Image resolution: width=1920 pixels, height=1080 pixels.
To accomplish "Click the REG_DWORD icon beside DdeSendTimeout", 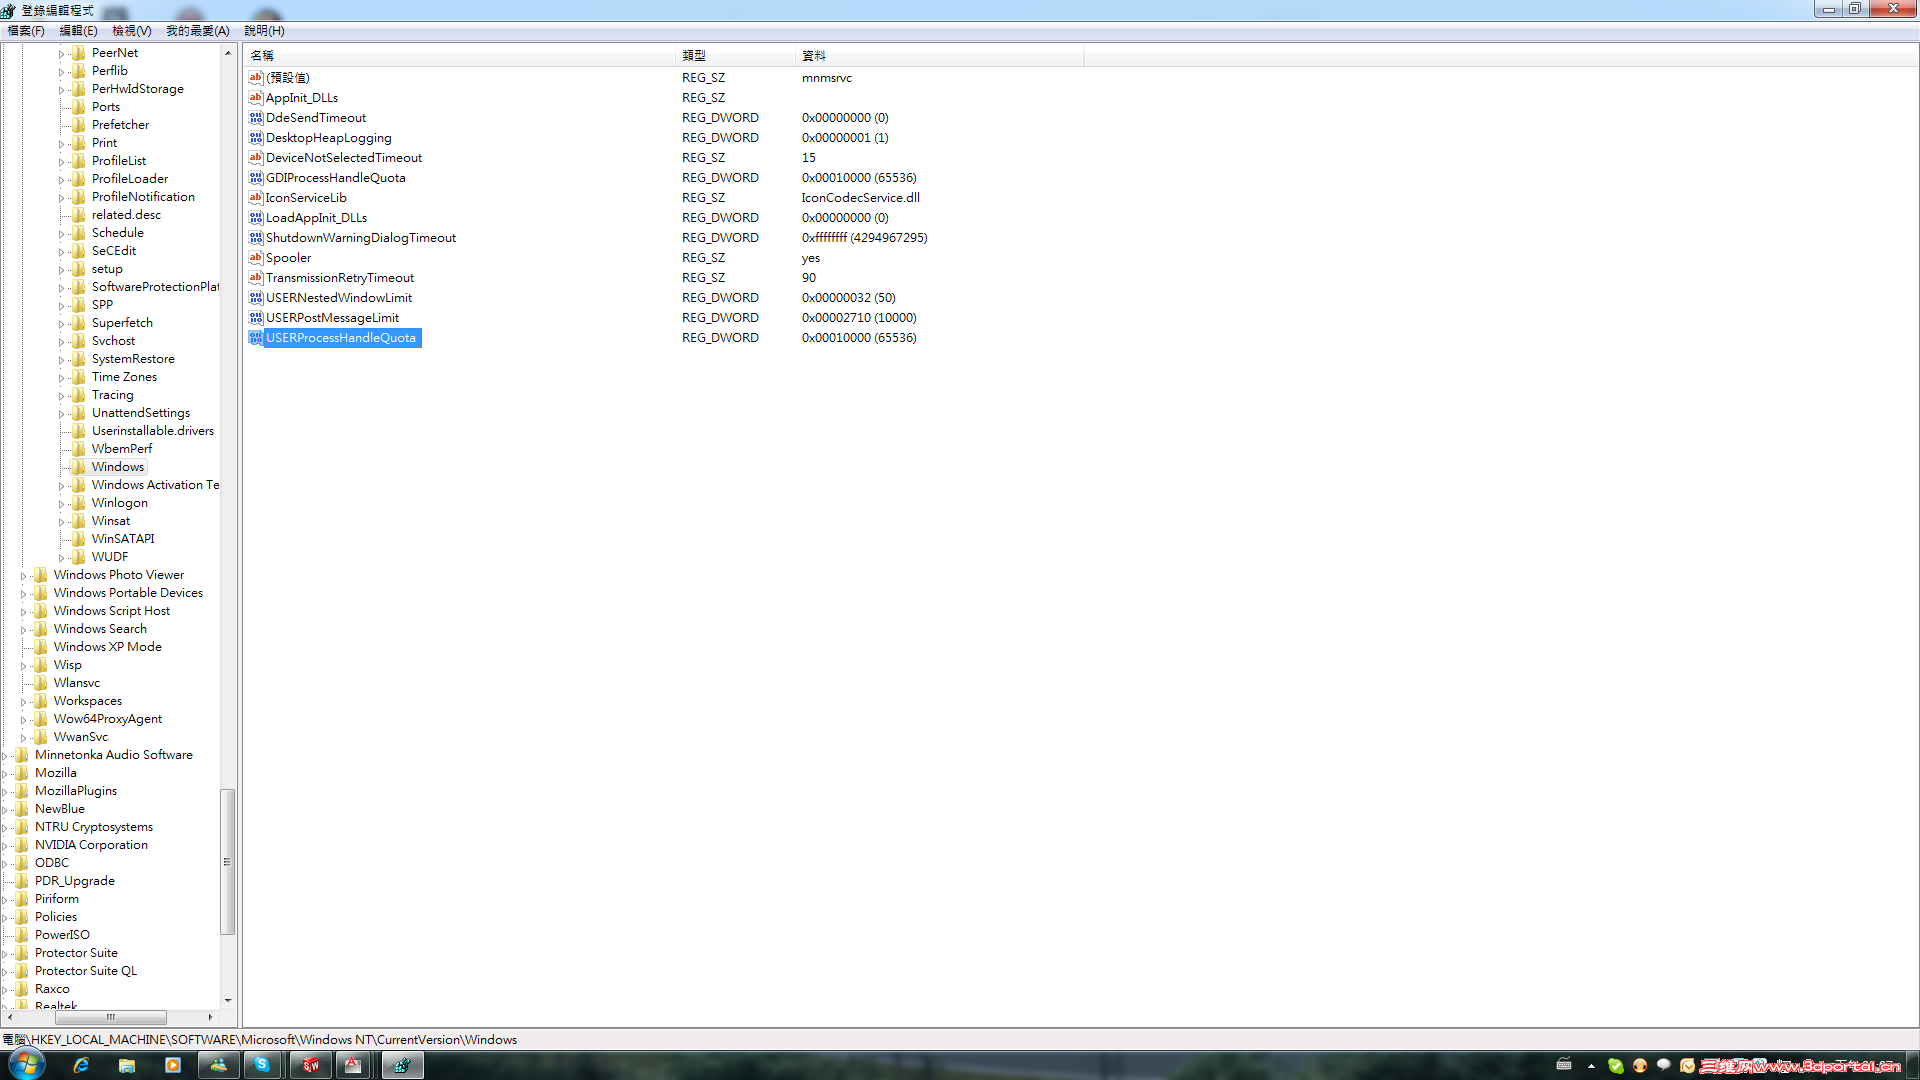I will pyautogui.click(x=256, y=117).
